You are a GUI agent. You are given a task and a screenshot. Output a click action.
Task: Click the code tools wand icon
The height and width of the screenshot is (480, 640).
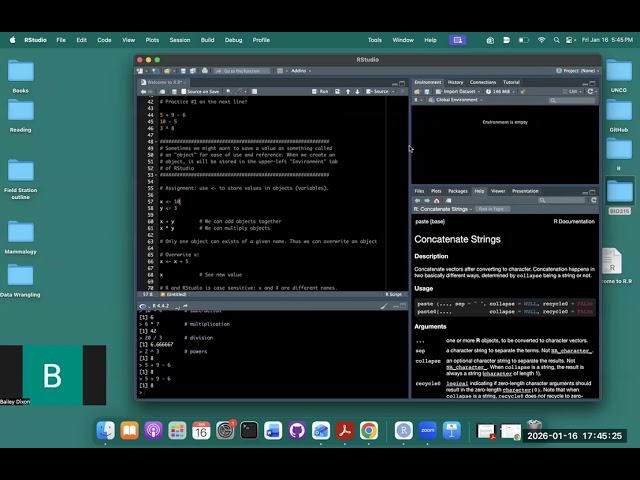[x=239, y=91]
